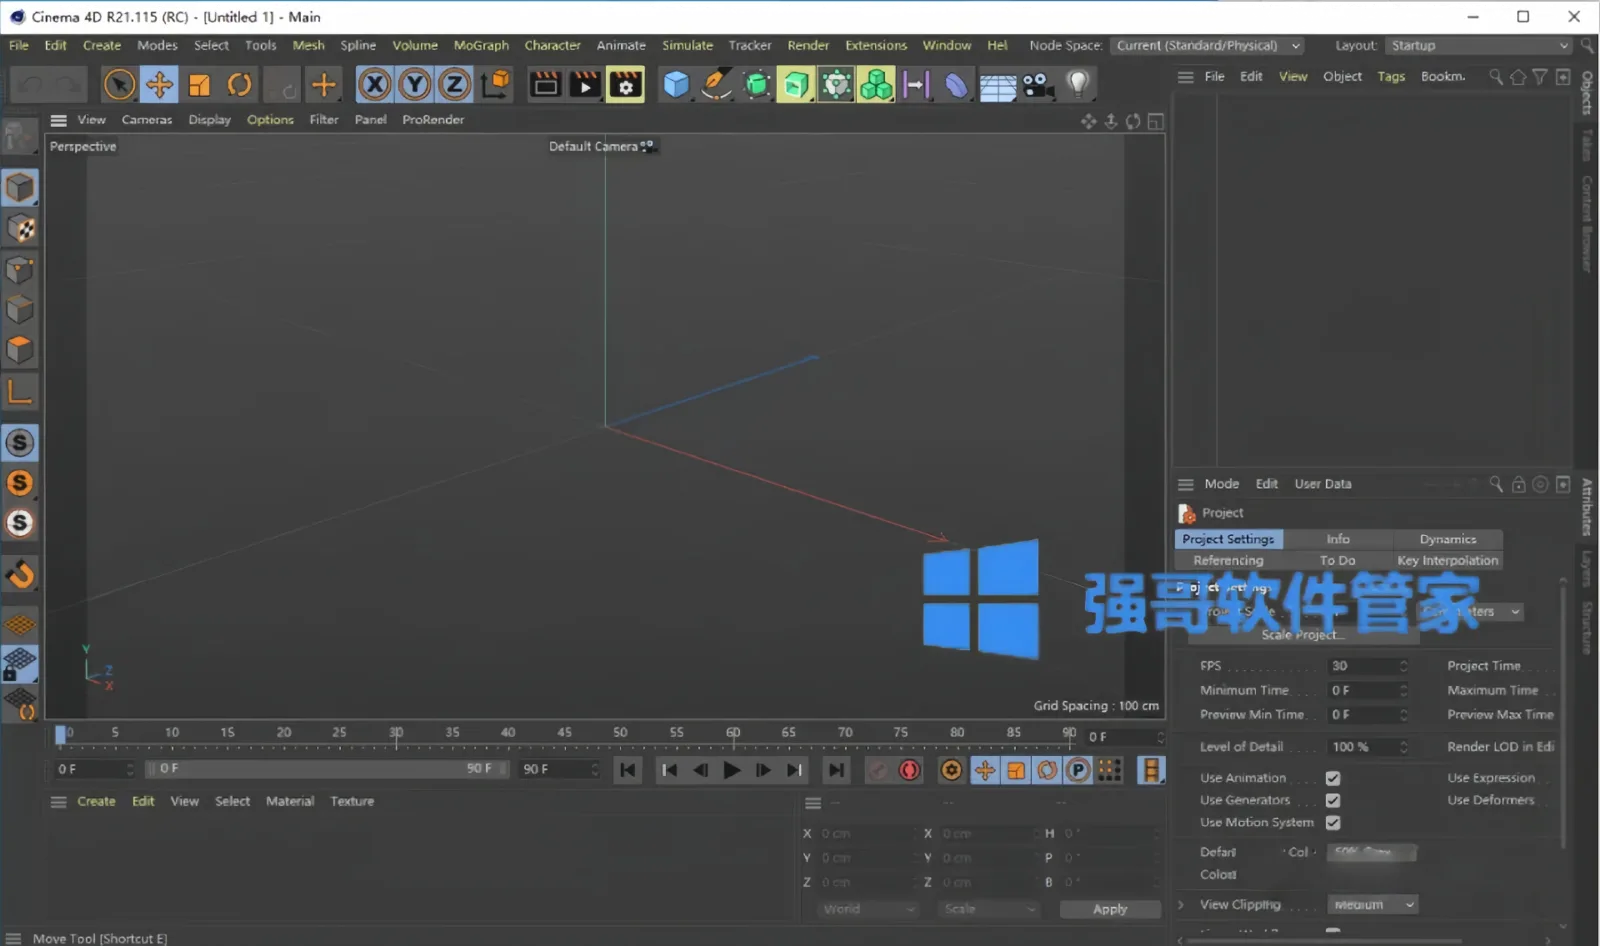The image size is (1600, 946).
Task: Switch to the Key Interpolation tab
Action: (x=1447, y=561)
